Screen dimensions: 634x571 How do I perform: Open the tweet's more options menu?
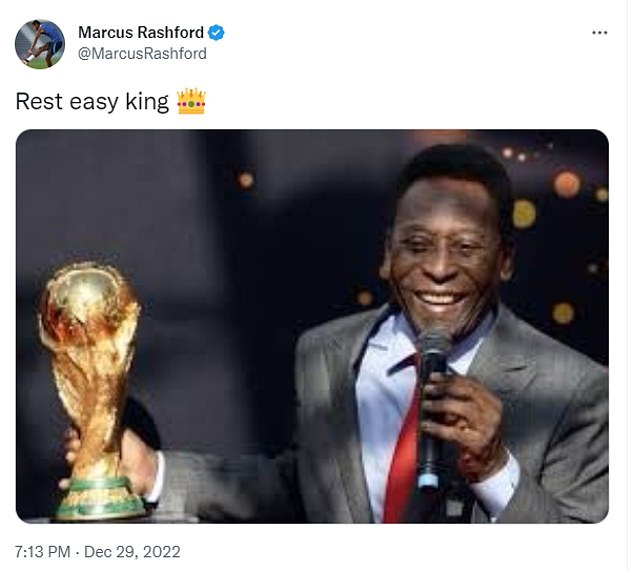click(x=599, y=33)
